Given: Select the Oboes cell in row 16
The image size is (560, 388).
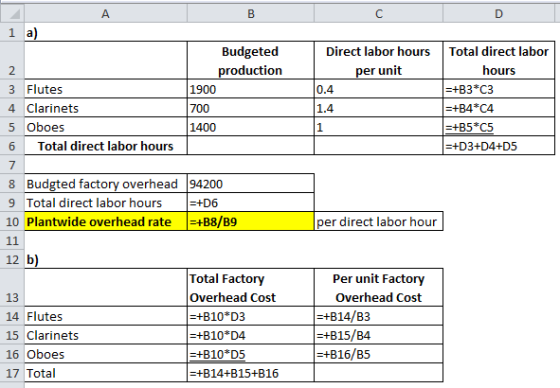Looking at the screenshot, I should point(106,354).
